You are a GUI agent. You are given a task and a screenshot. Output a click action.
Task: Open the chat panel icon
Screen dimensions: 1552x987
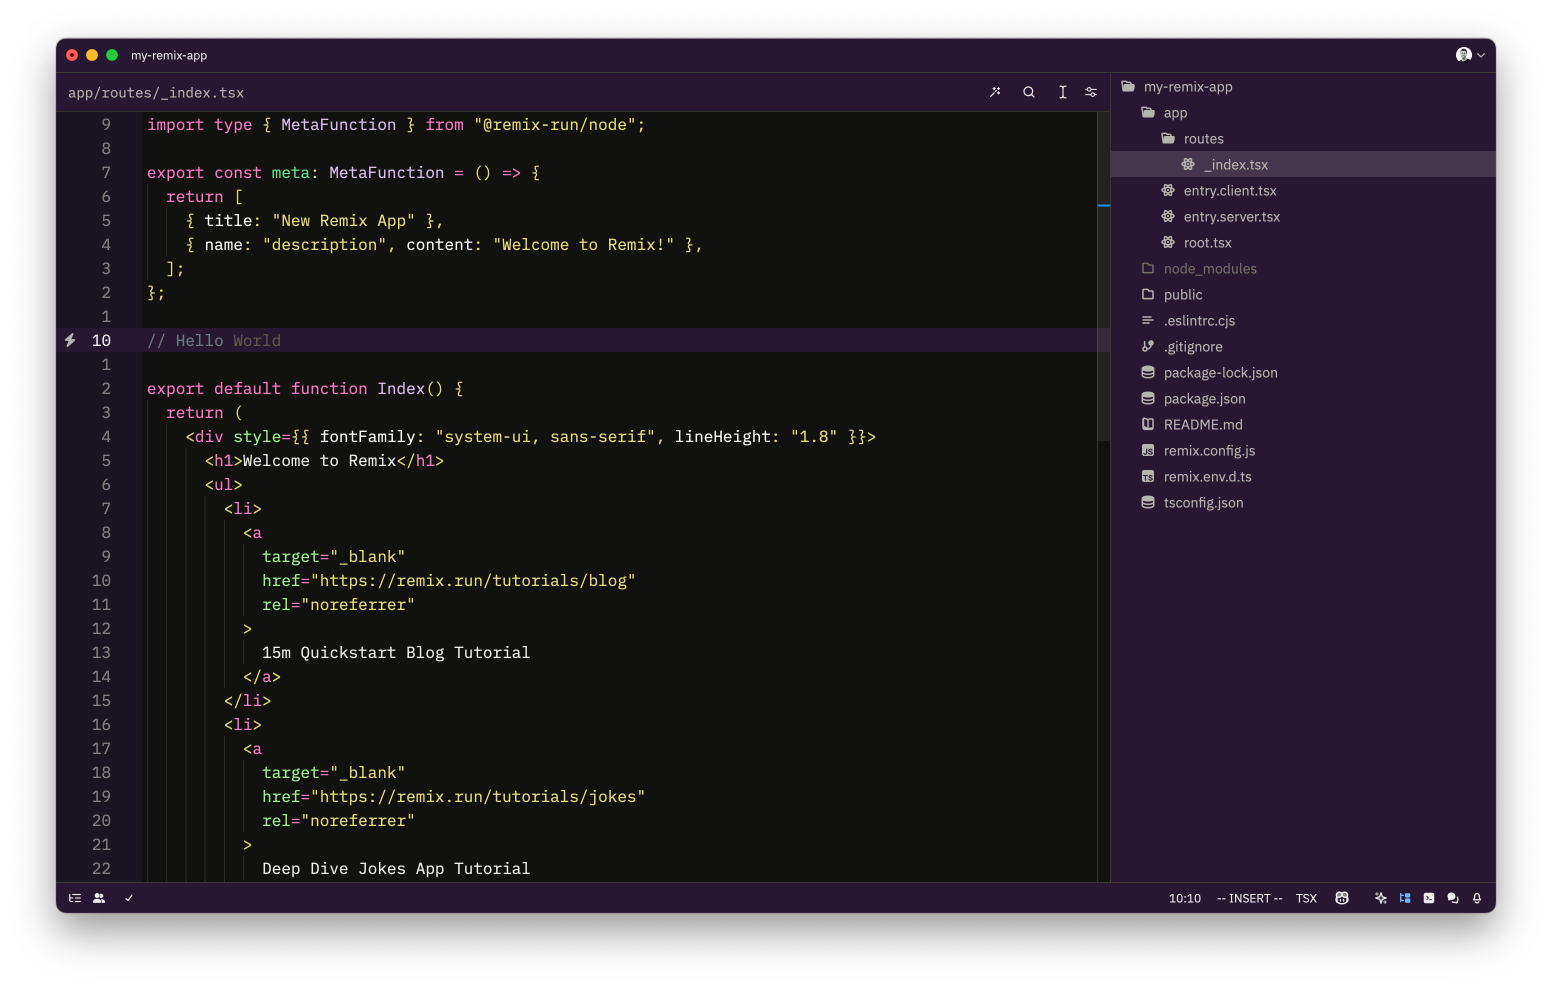pos(1453,898)
